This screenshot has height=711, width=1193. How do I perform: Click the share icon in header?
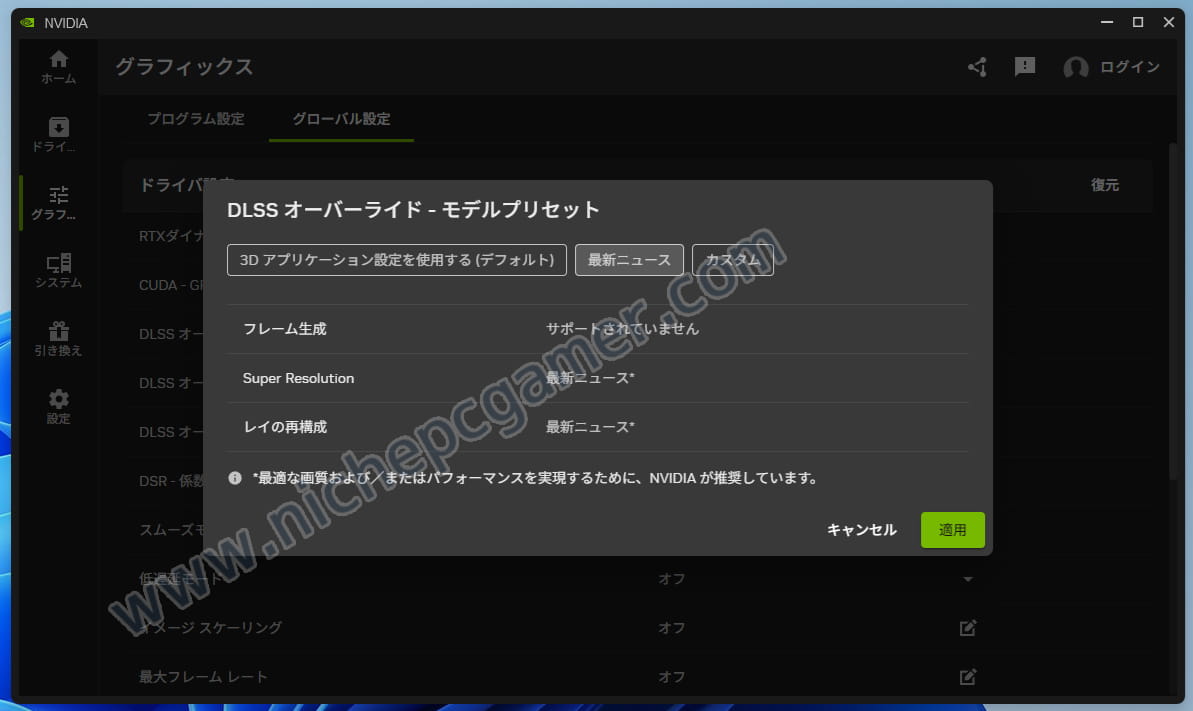tap(977, 67)
